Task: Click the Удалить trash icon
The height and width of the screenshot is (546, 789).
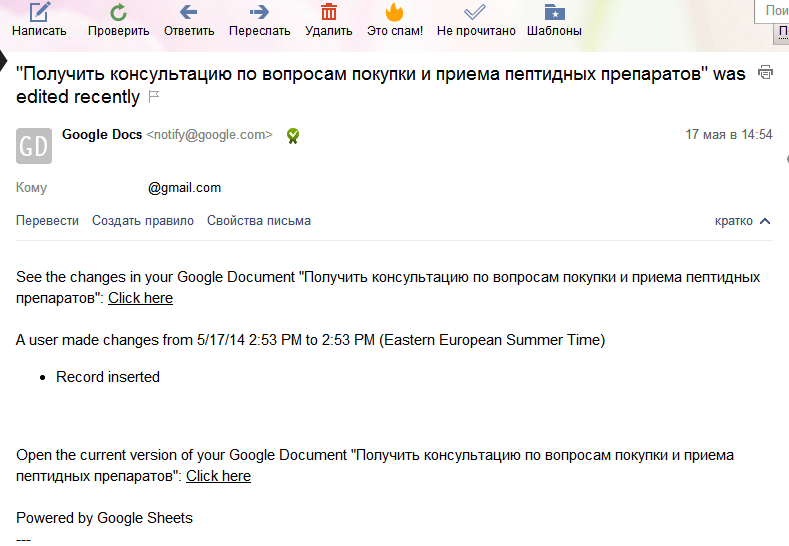Action: point(329,12)
